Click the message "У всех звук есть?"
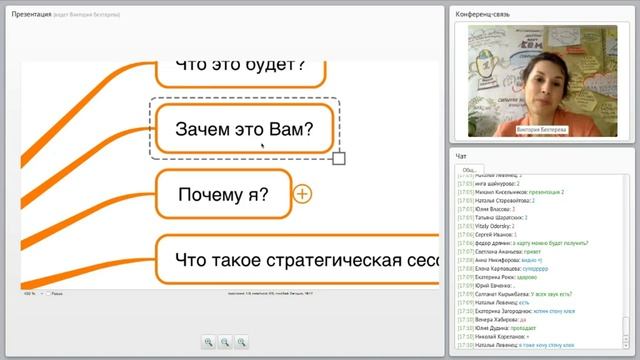 [551, 294]
